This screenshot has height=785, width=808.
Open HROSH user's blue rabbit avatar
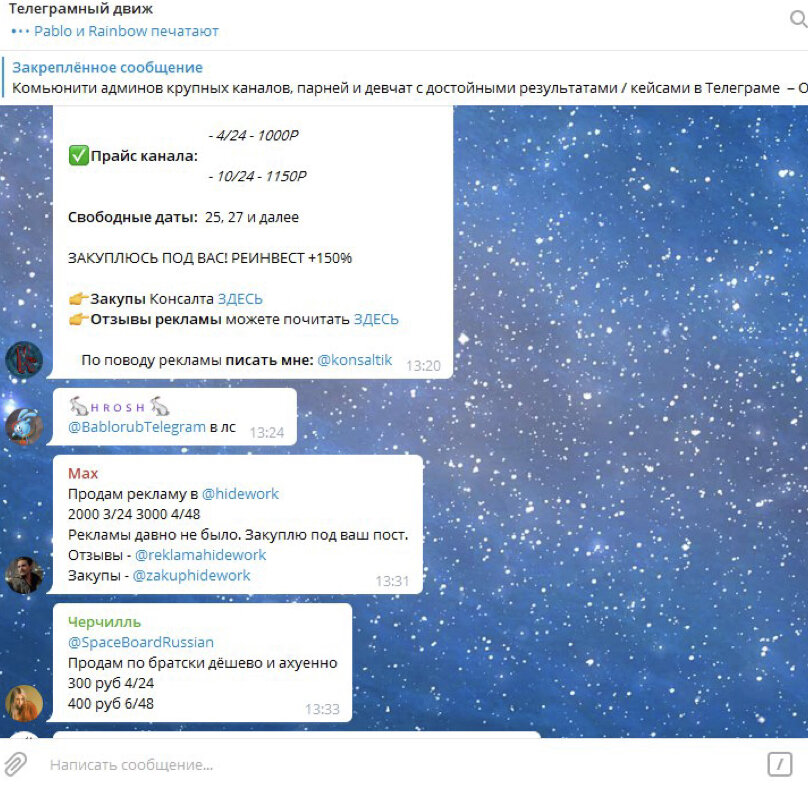point(24,426)
